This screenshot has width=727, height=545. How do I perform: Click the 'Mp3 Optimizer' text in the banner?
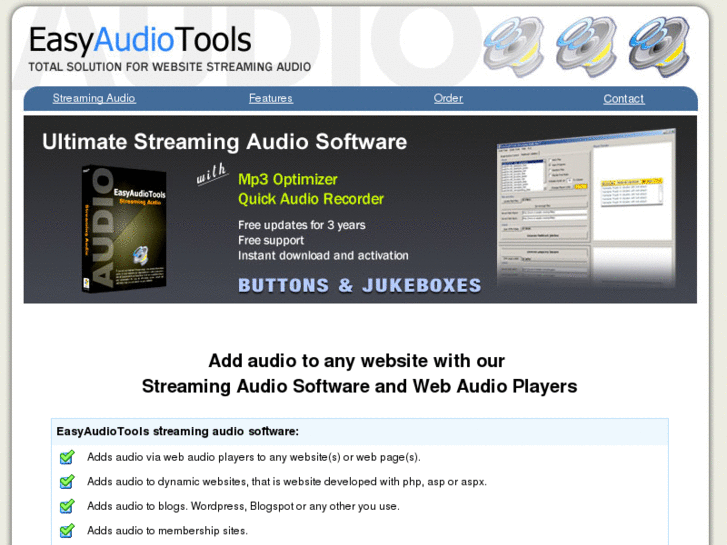(x=287, y=180)
